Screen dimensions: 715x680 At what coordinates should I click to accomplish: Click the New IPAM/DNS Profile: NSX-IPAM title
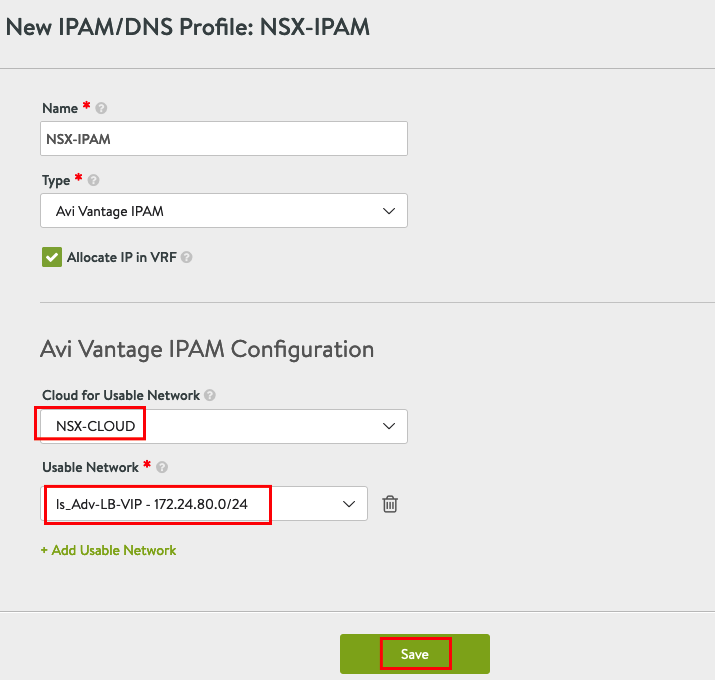click(x=187, y=27)
